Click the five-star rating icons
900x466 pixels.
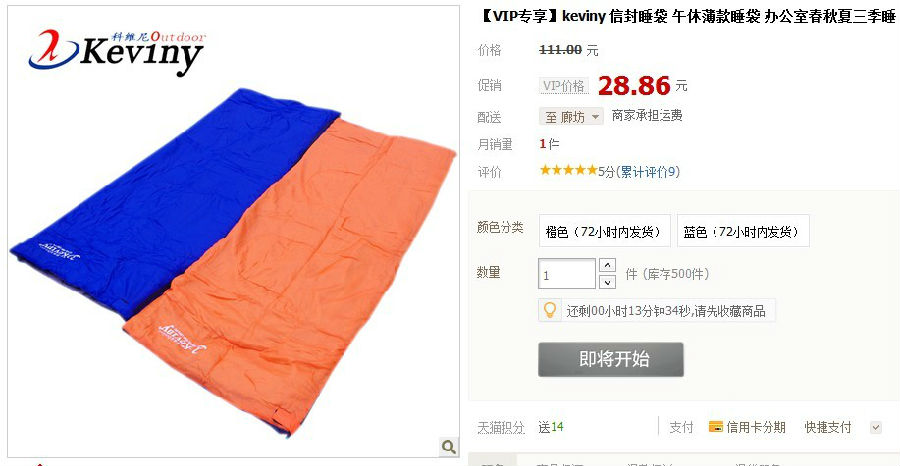tap(568, 170)
